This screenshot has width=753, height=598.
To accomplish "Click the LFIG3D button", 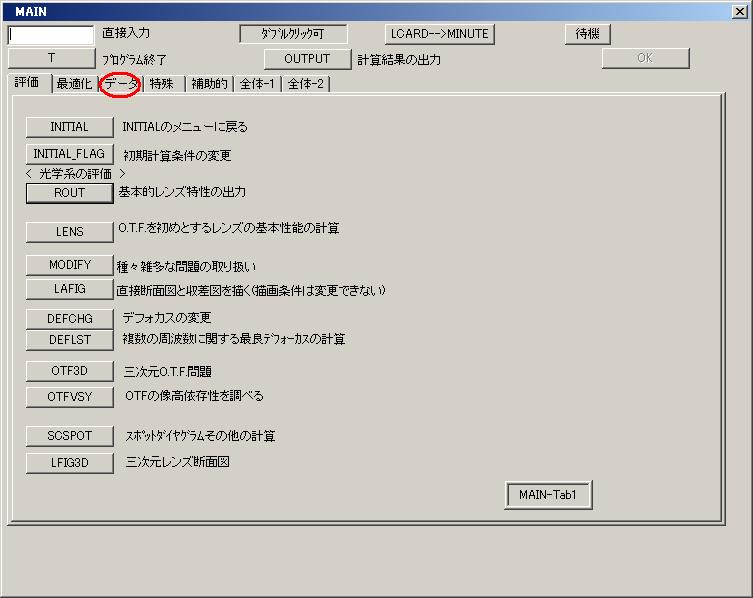I will pos(70,463).
